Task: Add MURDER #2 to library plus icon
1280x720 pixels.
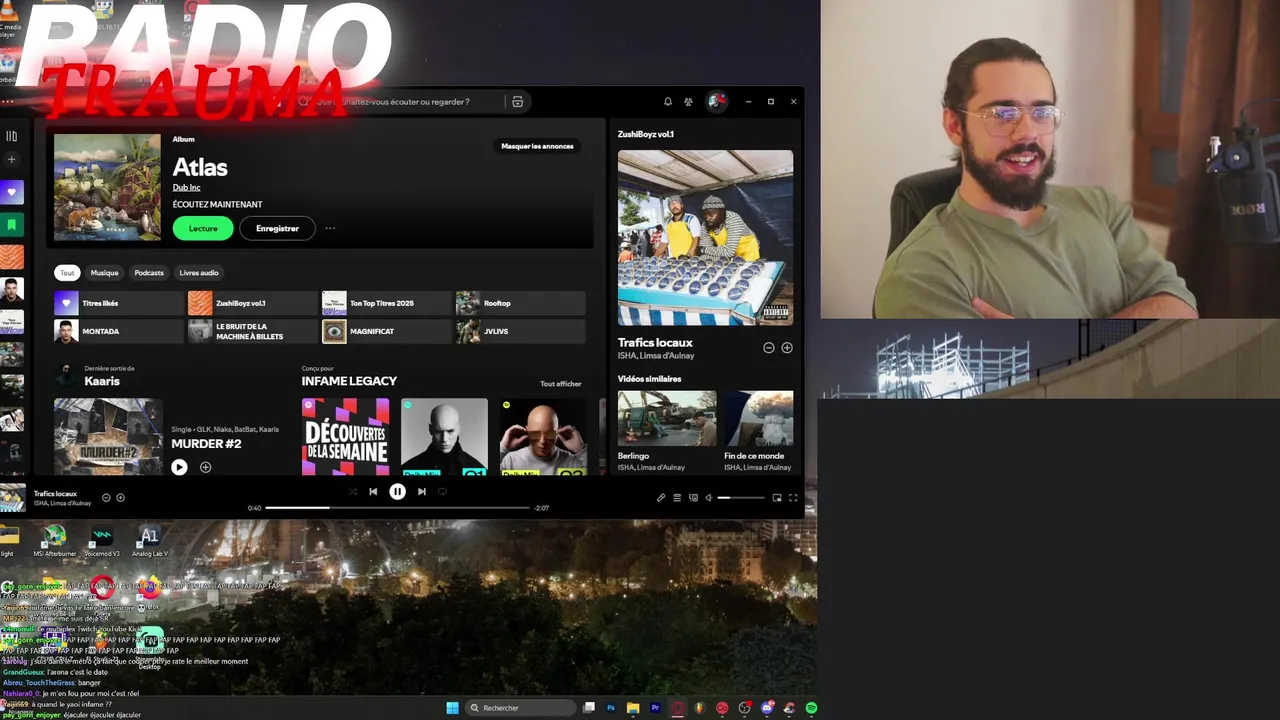Action: (205, 467)
